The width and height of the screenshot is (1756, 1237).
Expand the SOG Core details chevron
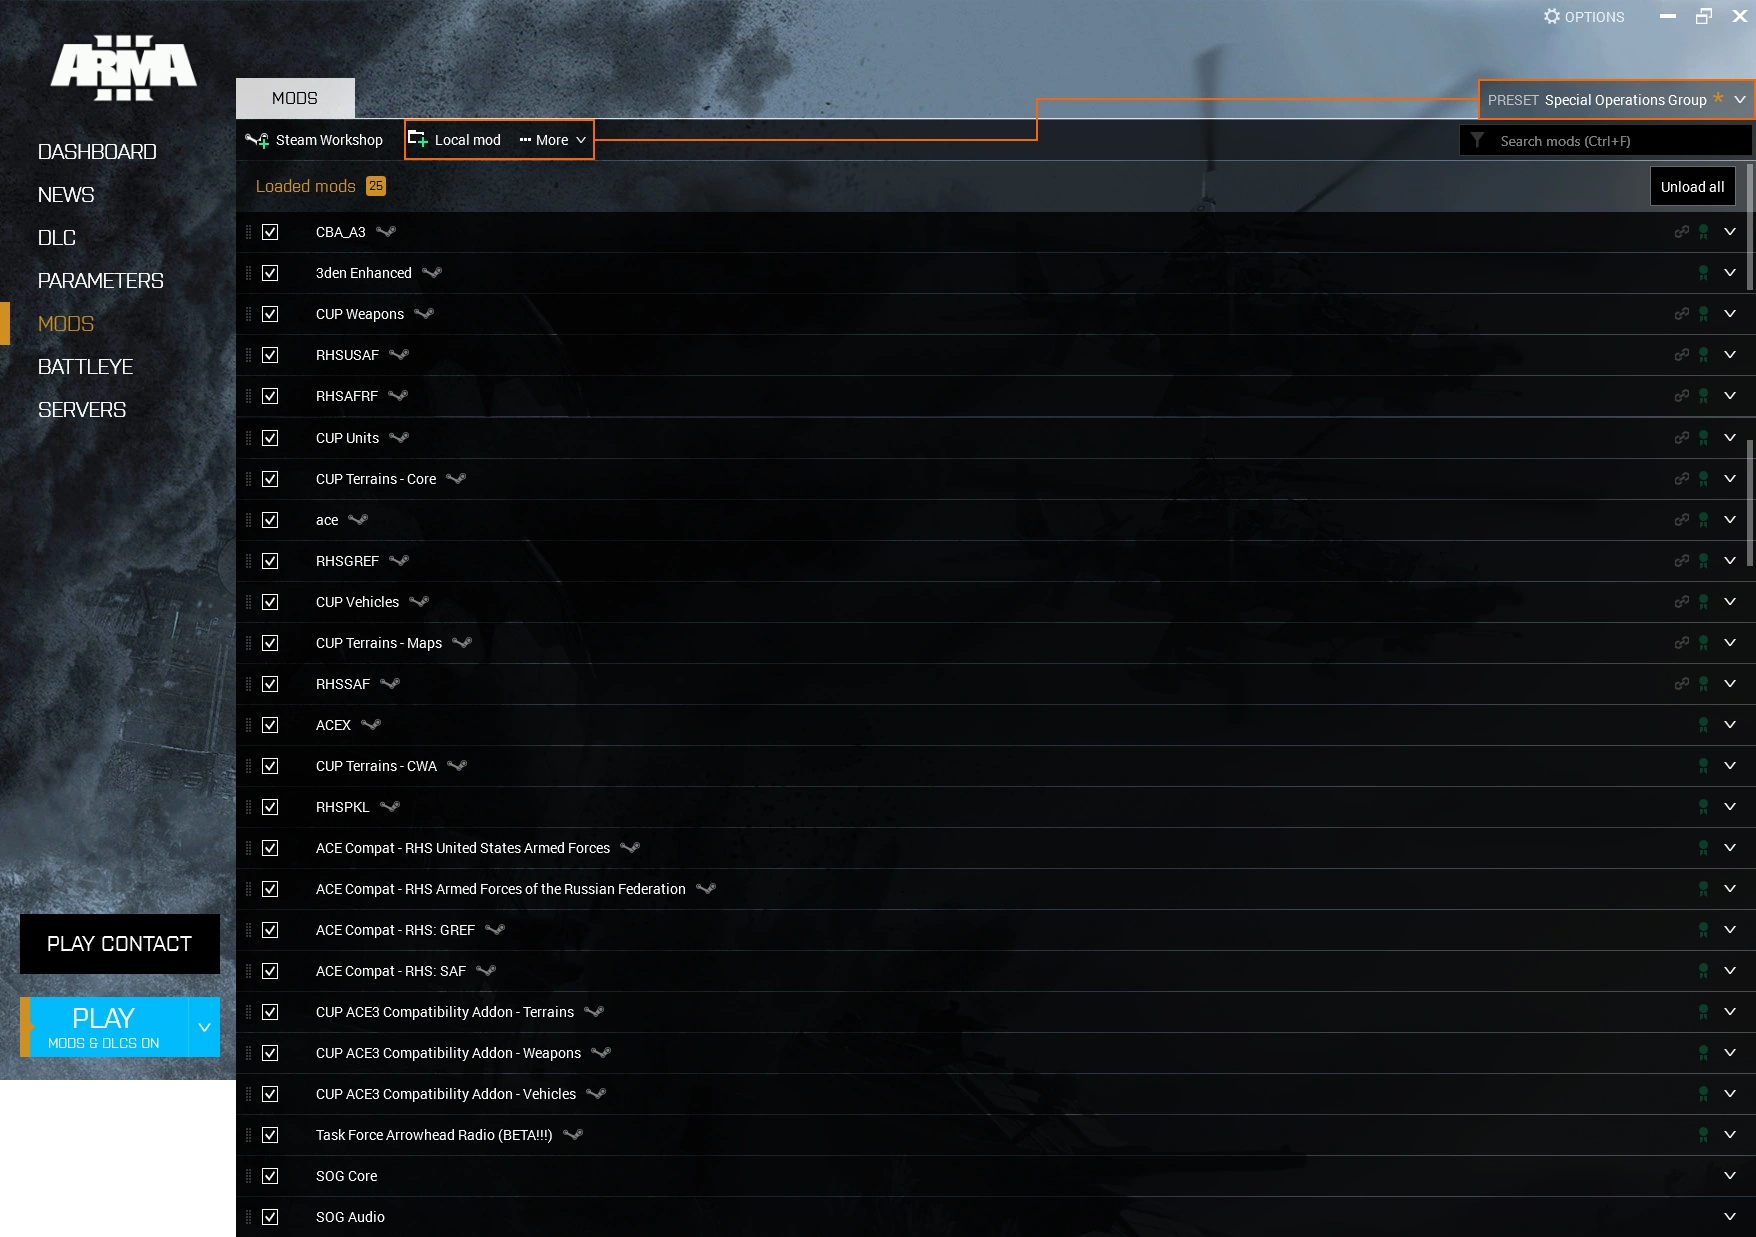(1730, 1176)
